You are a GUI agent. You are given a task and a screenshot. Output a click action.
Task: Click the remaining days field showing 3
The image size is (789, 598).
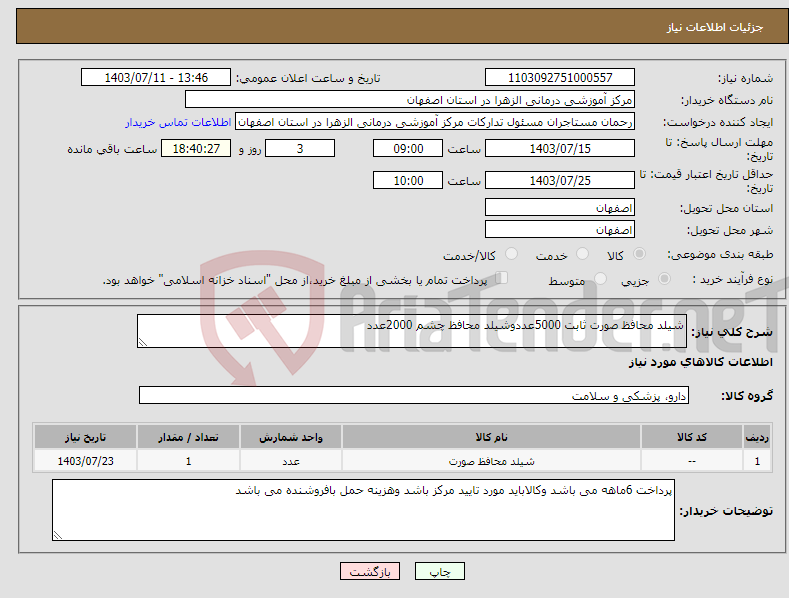[300, 148]
